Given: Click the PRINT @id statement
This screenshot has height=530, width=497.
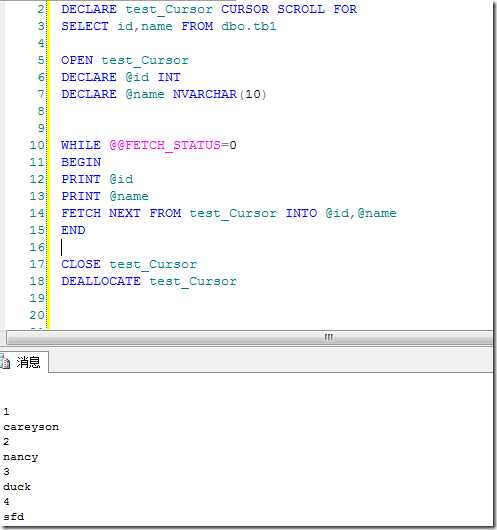Looking at the screenshot, I should [97, 179].
